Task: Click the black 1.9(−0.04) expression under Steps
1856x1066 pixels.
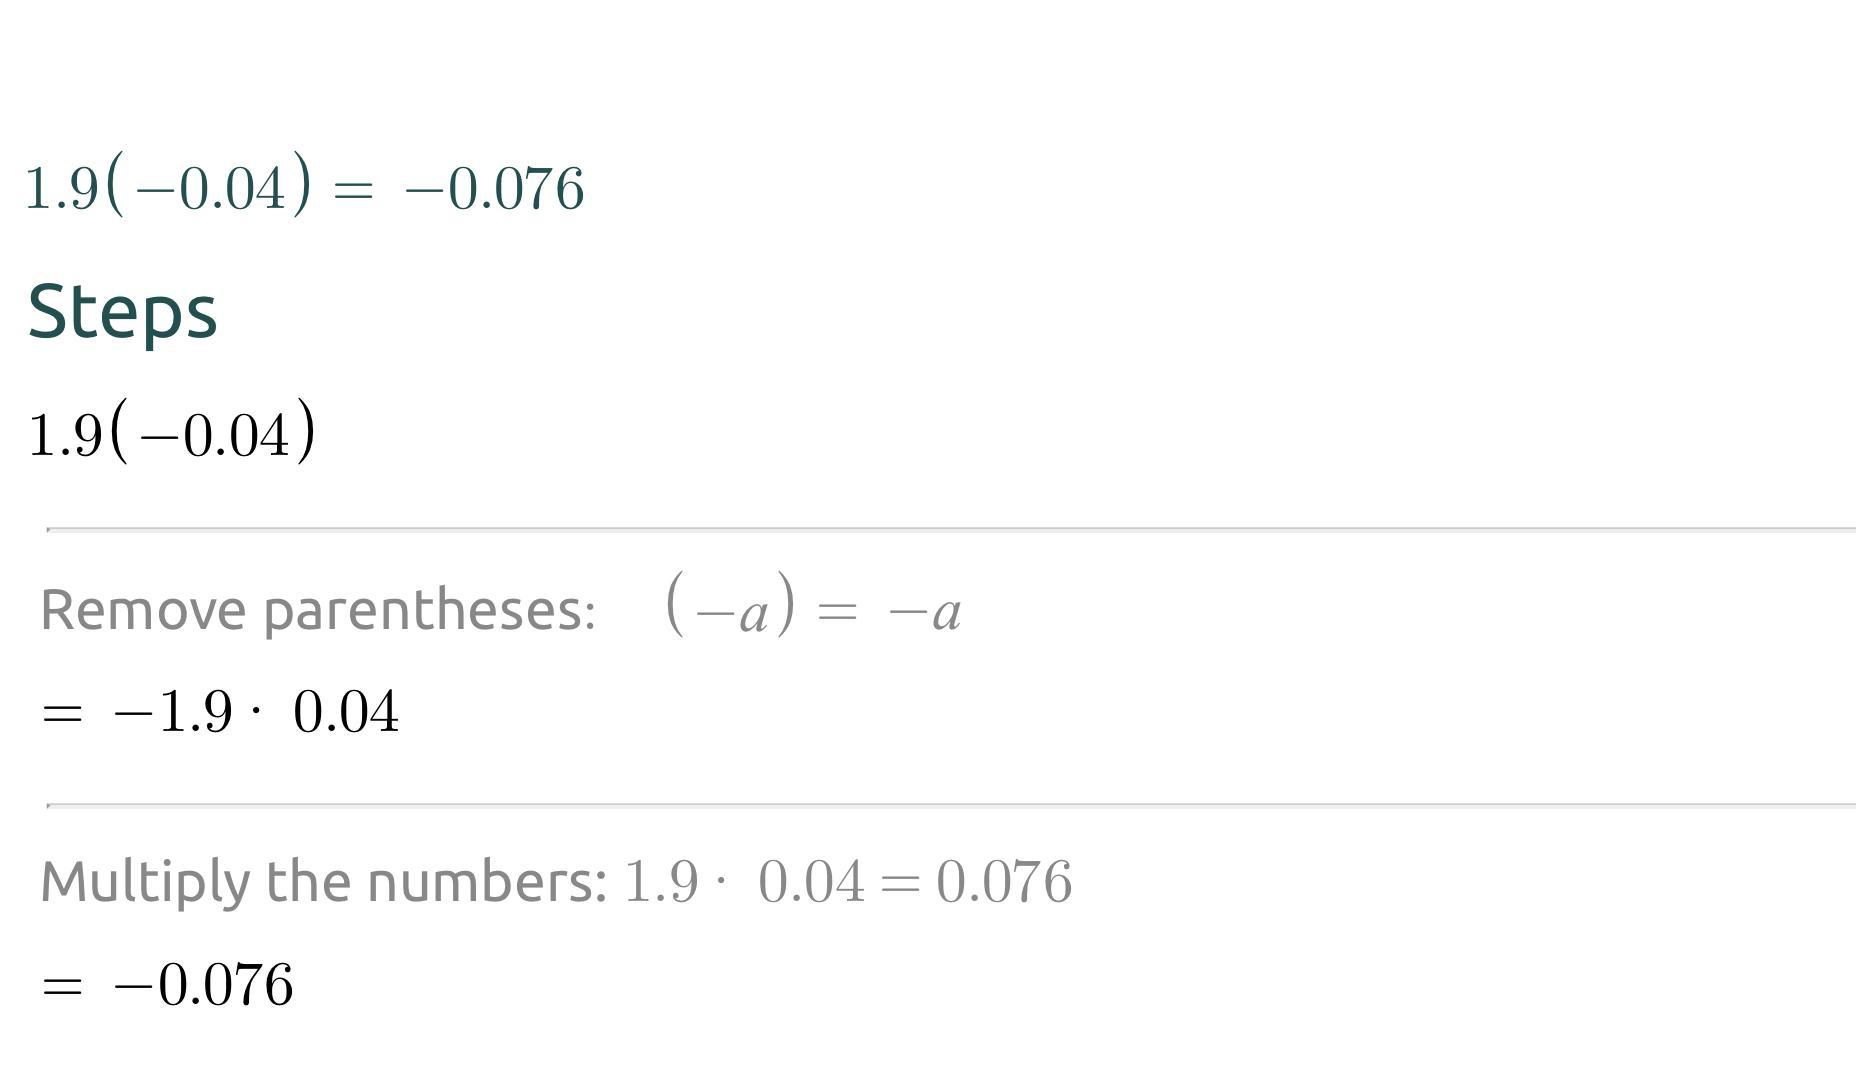Action: (x=172, y=431)
